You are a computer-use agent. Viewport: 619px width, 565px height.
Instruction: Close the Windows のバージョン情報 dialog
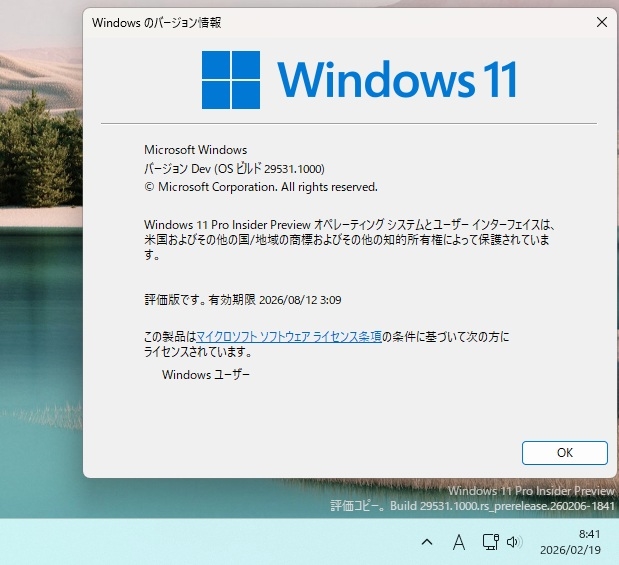point(602,22)
